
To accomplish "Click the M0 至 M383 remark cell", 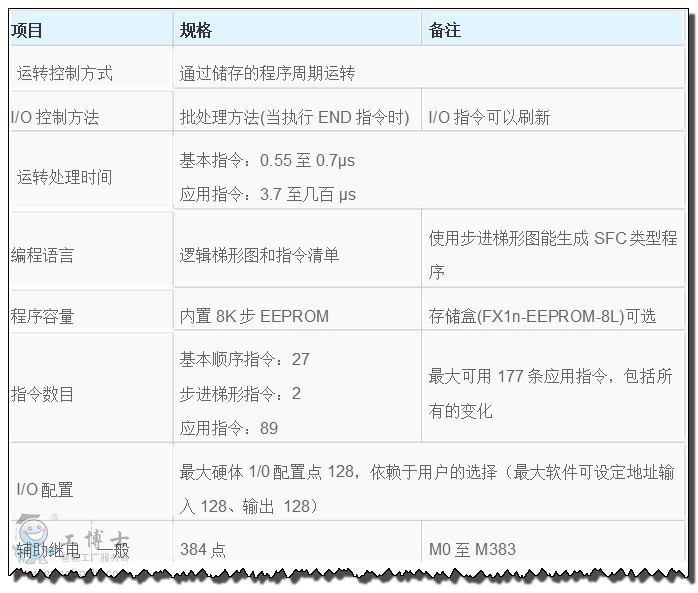I will 472,549.
